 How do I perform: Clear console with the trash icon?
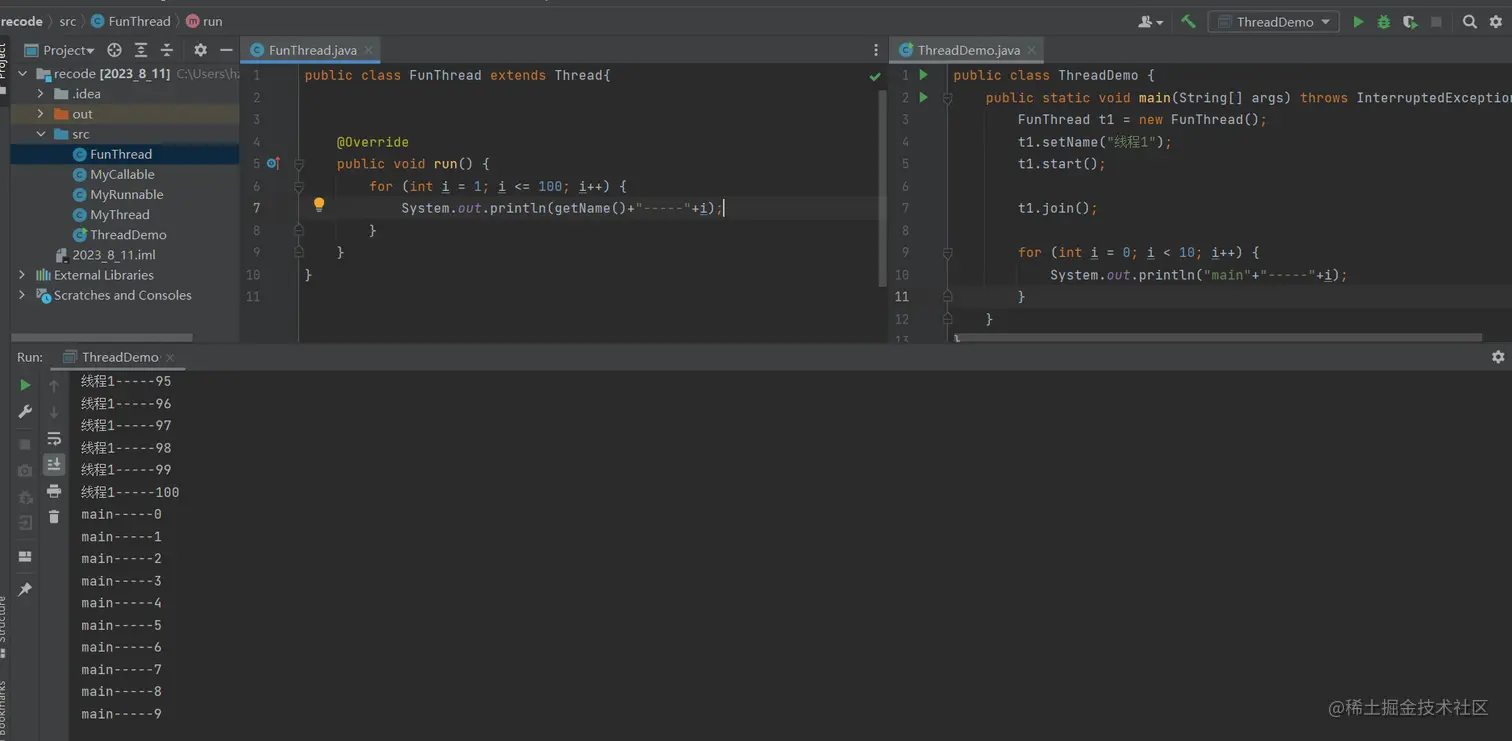point(54,517)
